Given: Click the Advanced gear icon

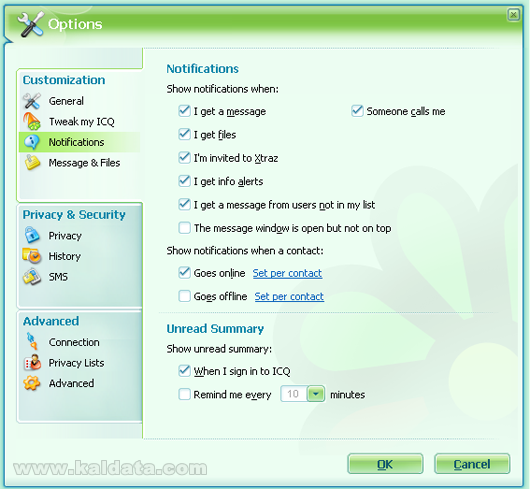Looking at the screenshot, I should (x=32, y=383).
